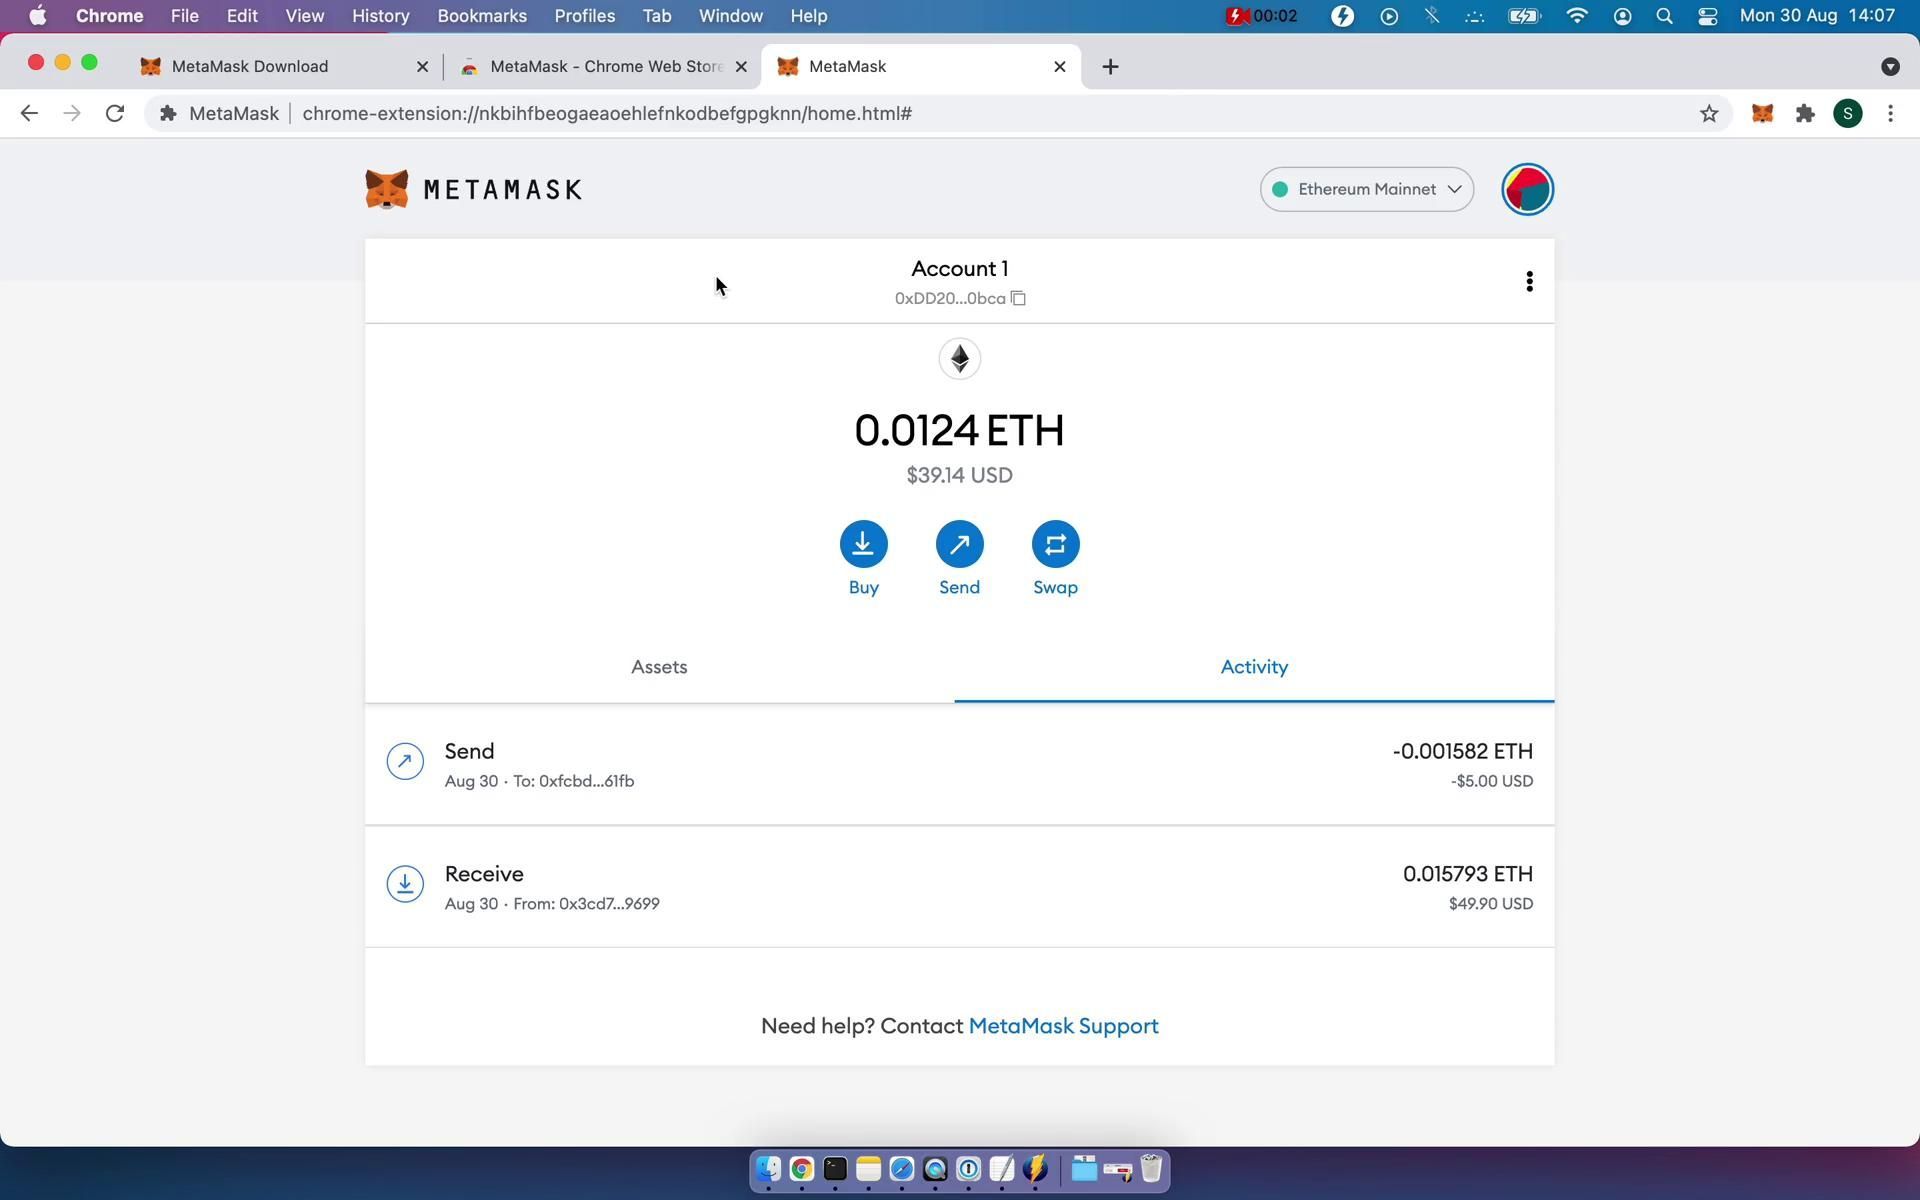Screen dimensions: 1920x1200
Task: Copy the account address with the copy icon
Action: pyautogui.click(x=1017, y=298)
